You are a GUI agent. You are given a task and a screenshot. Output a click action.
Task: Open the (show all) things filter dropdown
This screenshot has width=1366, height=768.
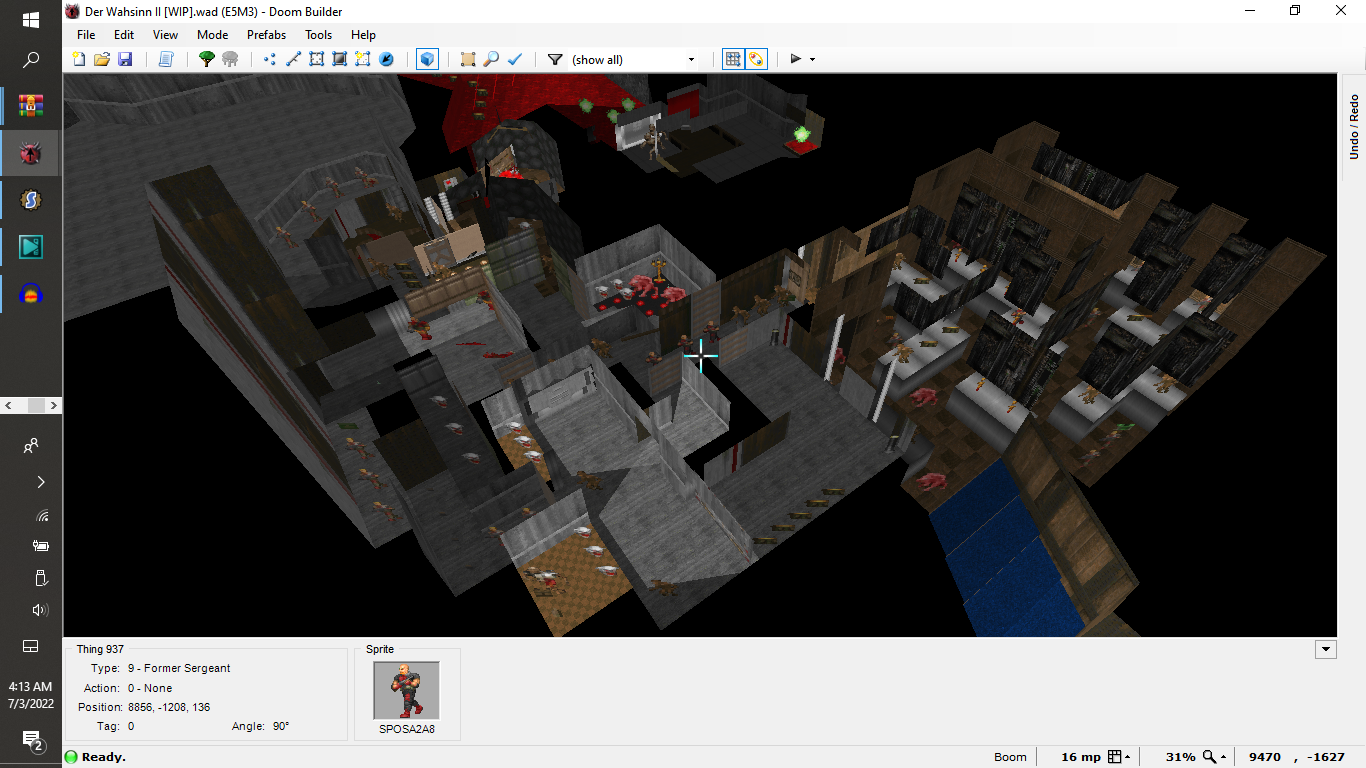tap(633, 59)
